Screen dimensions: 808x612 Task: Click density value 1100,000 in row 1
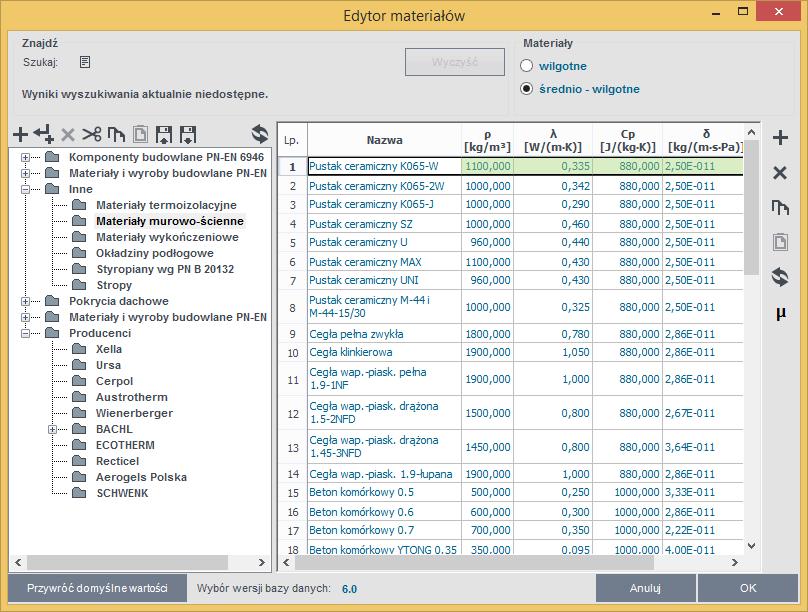(487, 166)
